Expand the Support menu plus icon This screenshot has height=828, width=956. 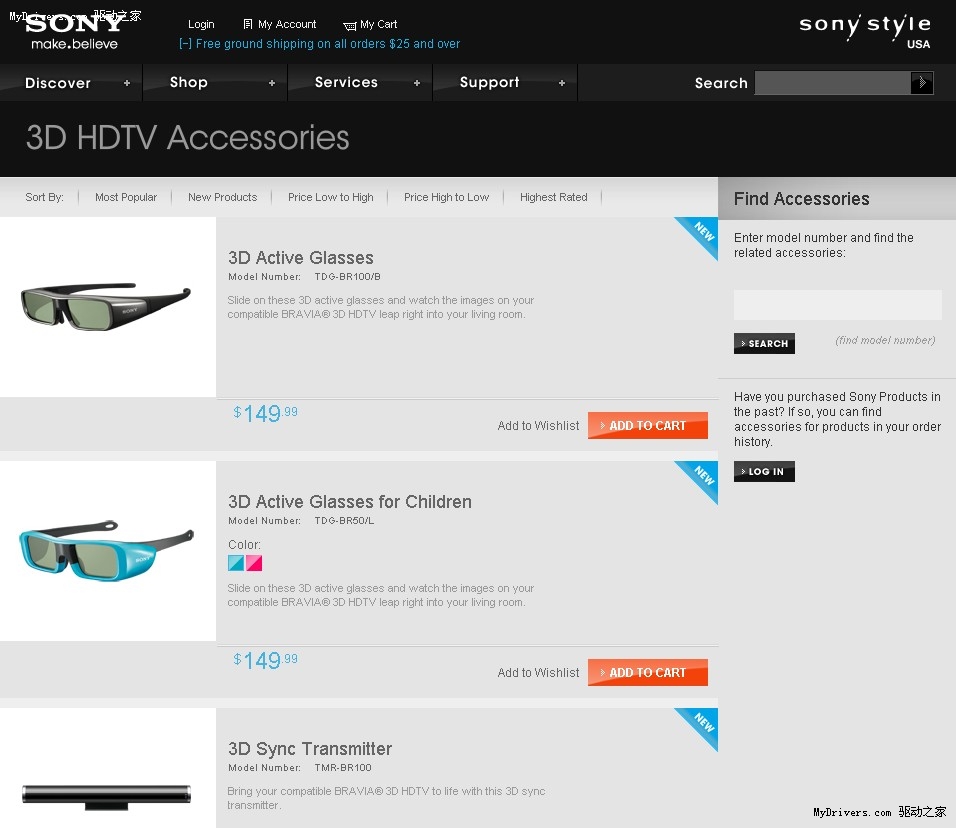click(x=562, y=83)
